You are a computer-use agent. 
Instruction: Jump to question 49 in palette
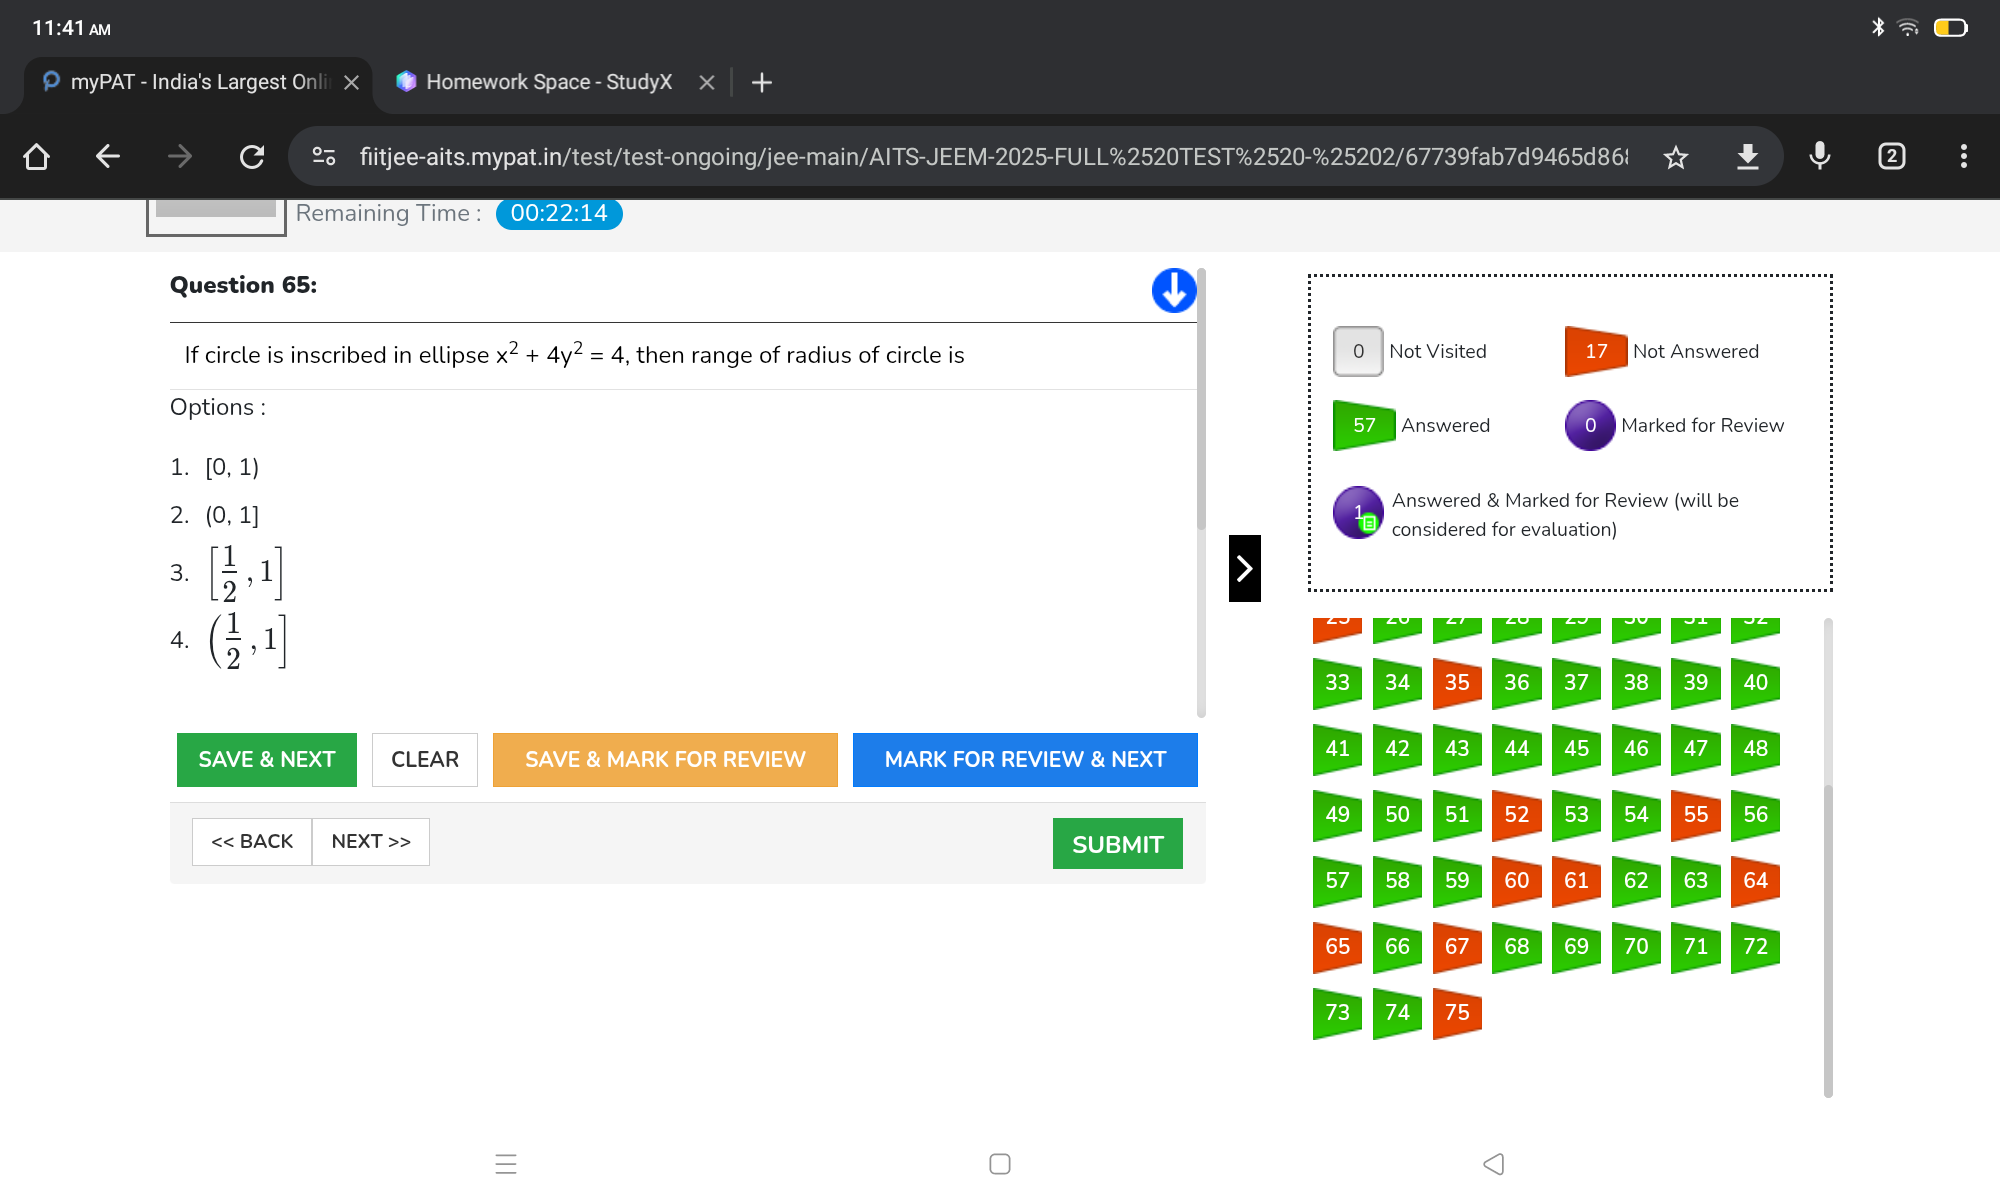click(x=1338, y=815)
